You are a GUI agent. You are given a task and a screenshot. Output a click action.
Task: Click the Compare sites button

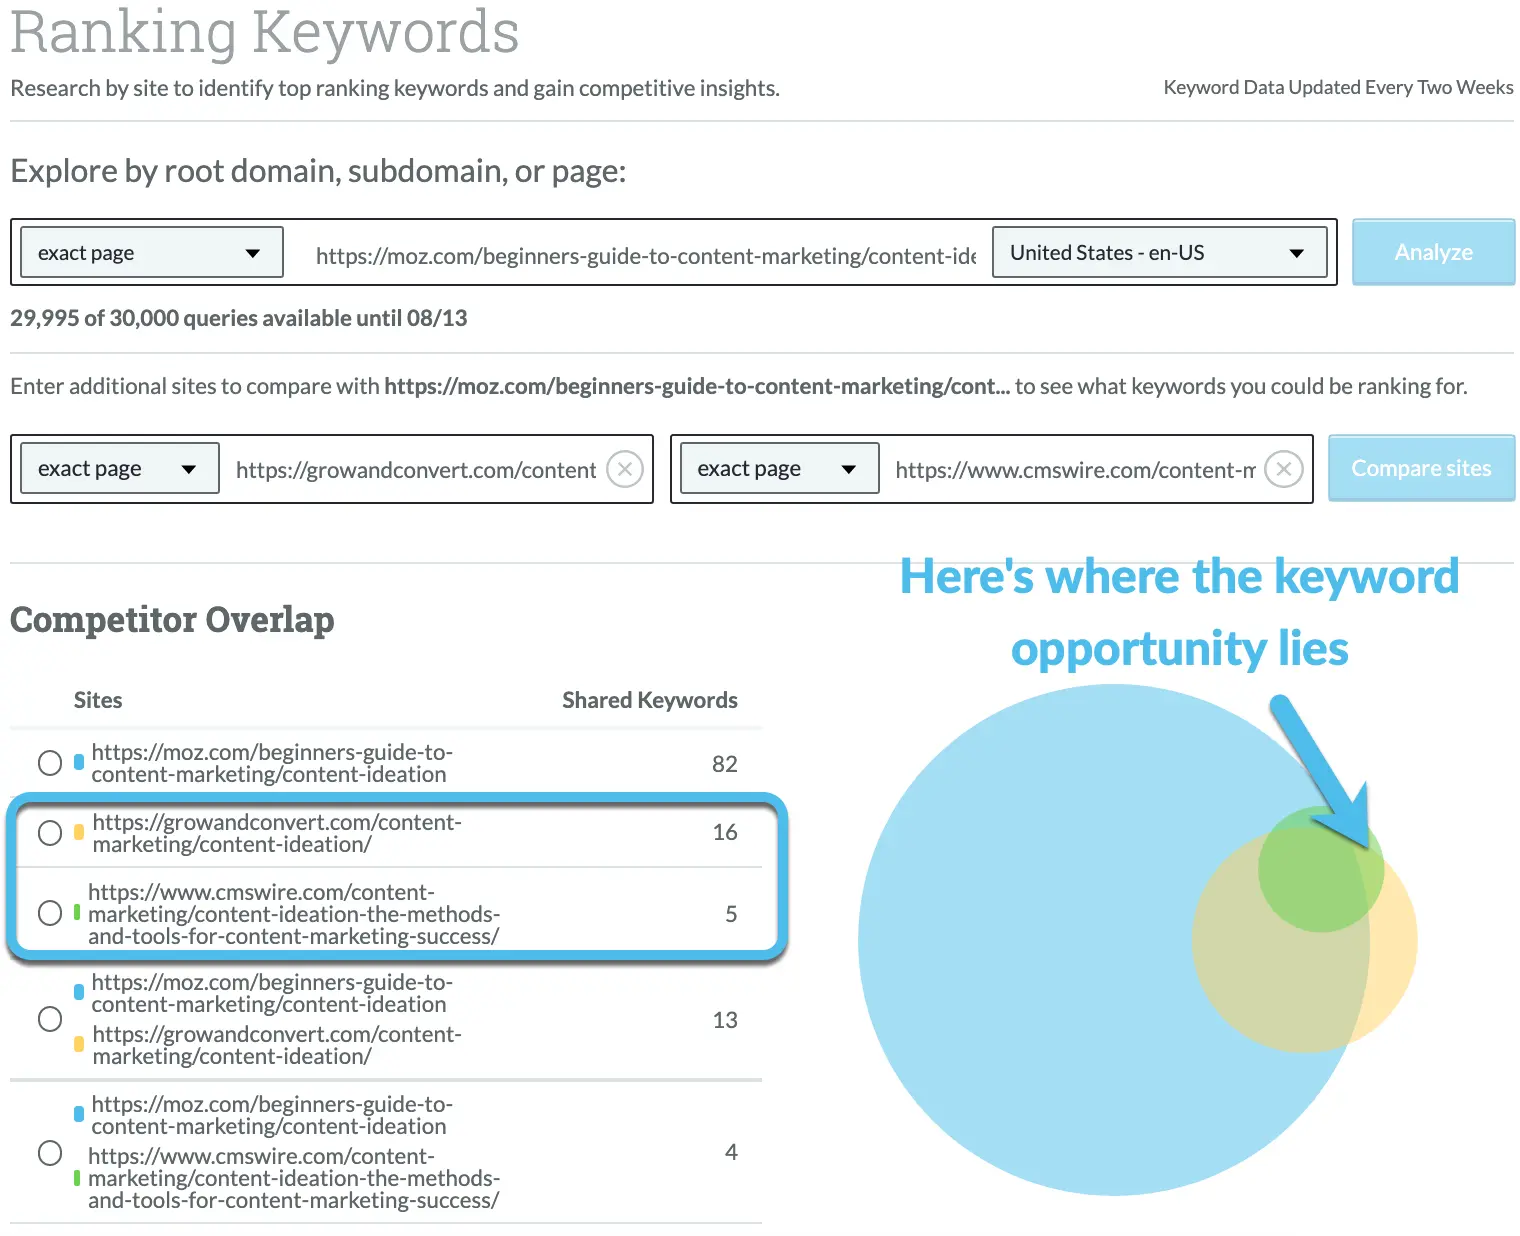[1421, 468]
